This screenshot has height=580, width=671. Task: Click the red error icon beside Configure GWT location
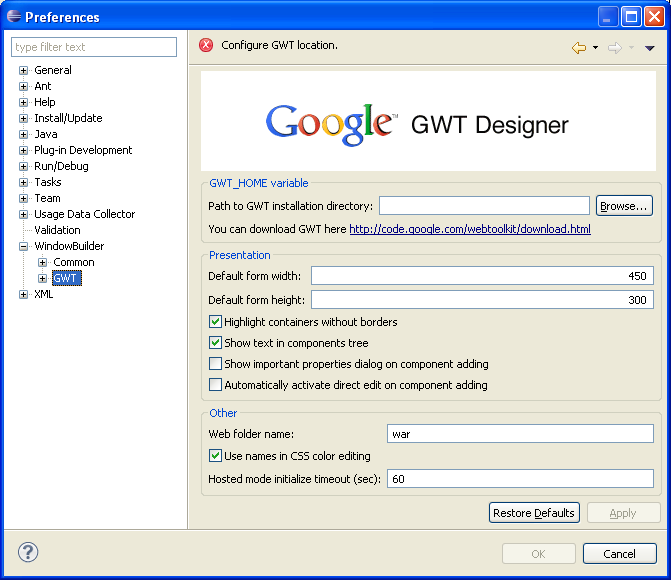206,45
